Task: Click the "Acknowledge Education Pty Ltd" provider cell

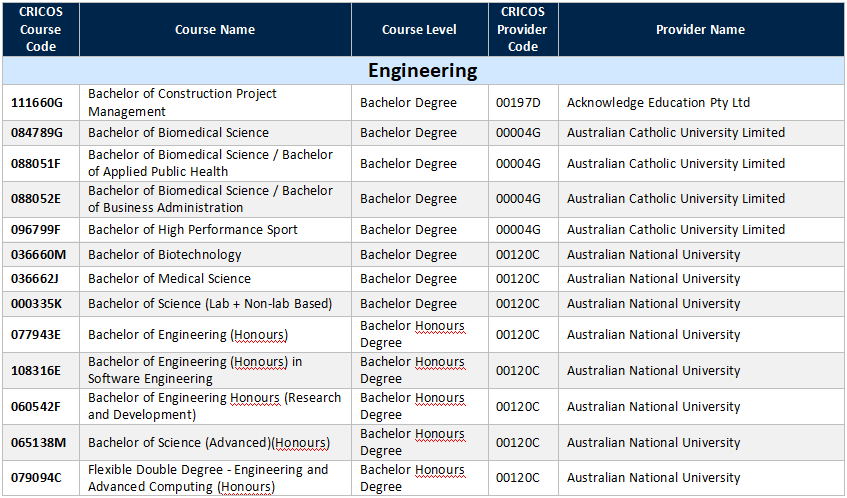Action: point(658,103)
